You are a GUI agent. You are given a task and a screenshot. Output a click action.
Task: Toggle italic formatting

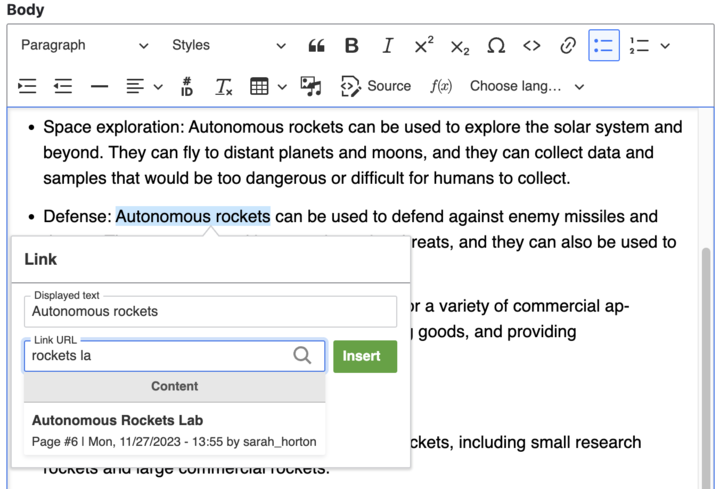coord(388,45)
